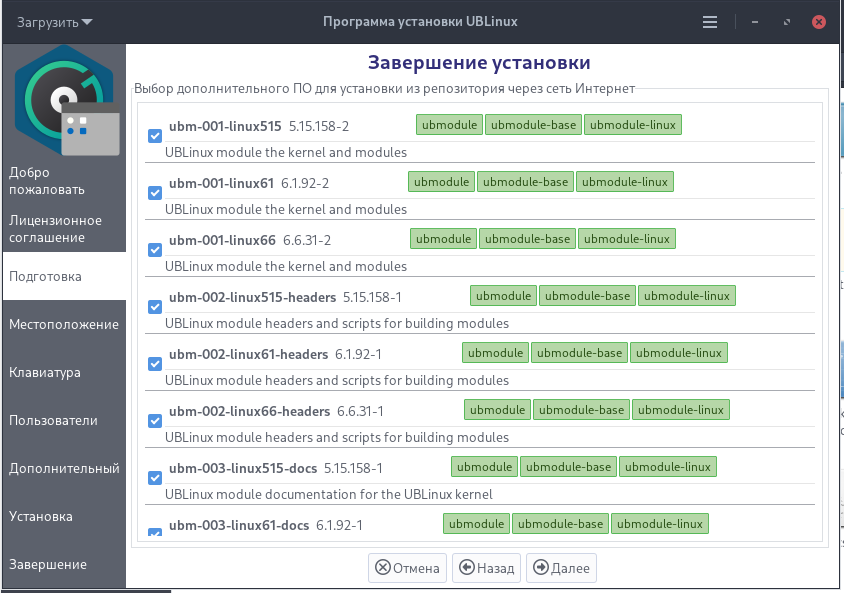Click ubmodule-base tag on ubm-001-linux515 row
844x593 pixels.
tap(533, 125)
